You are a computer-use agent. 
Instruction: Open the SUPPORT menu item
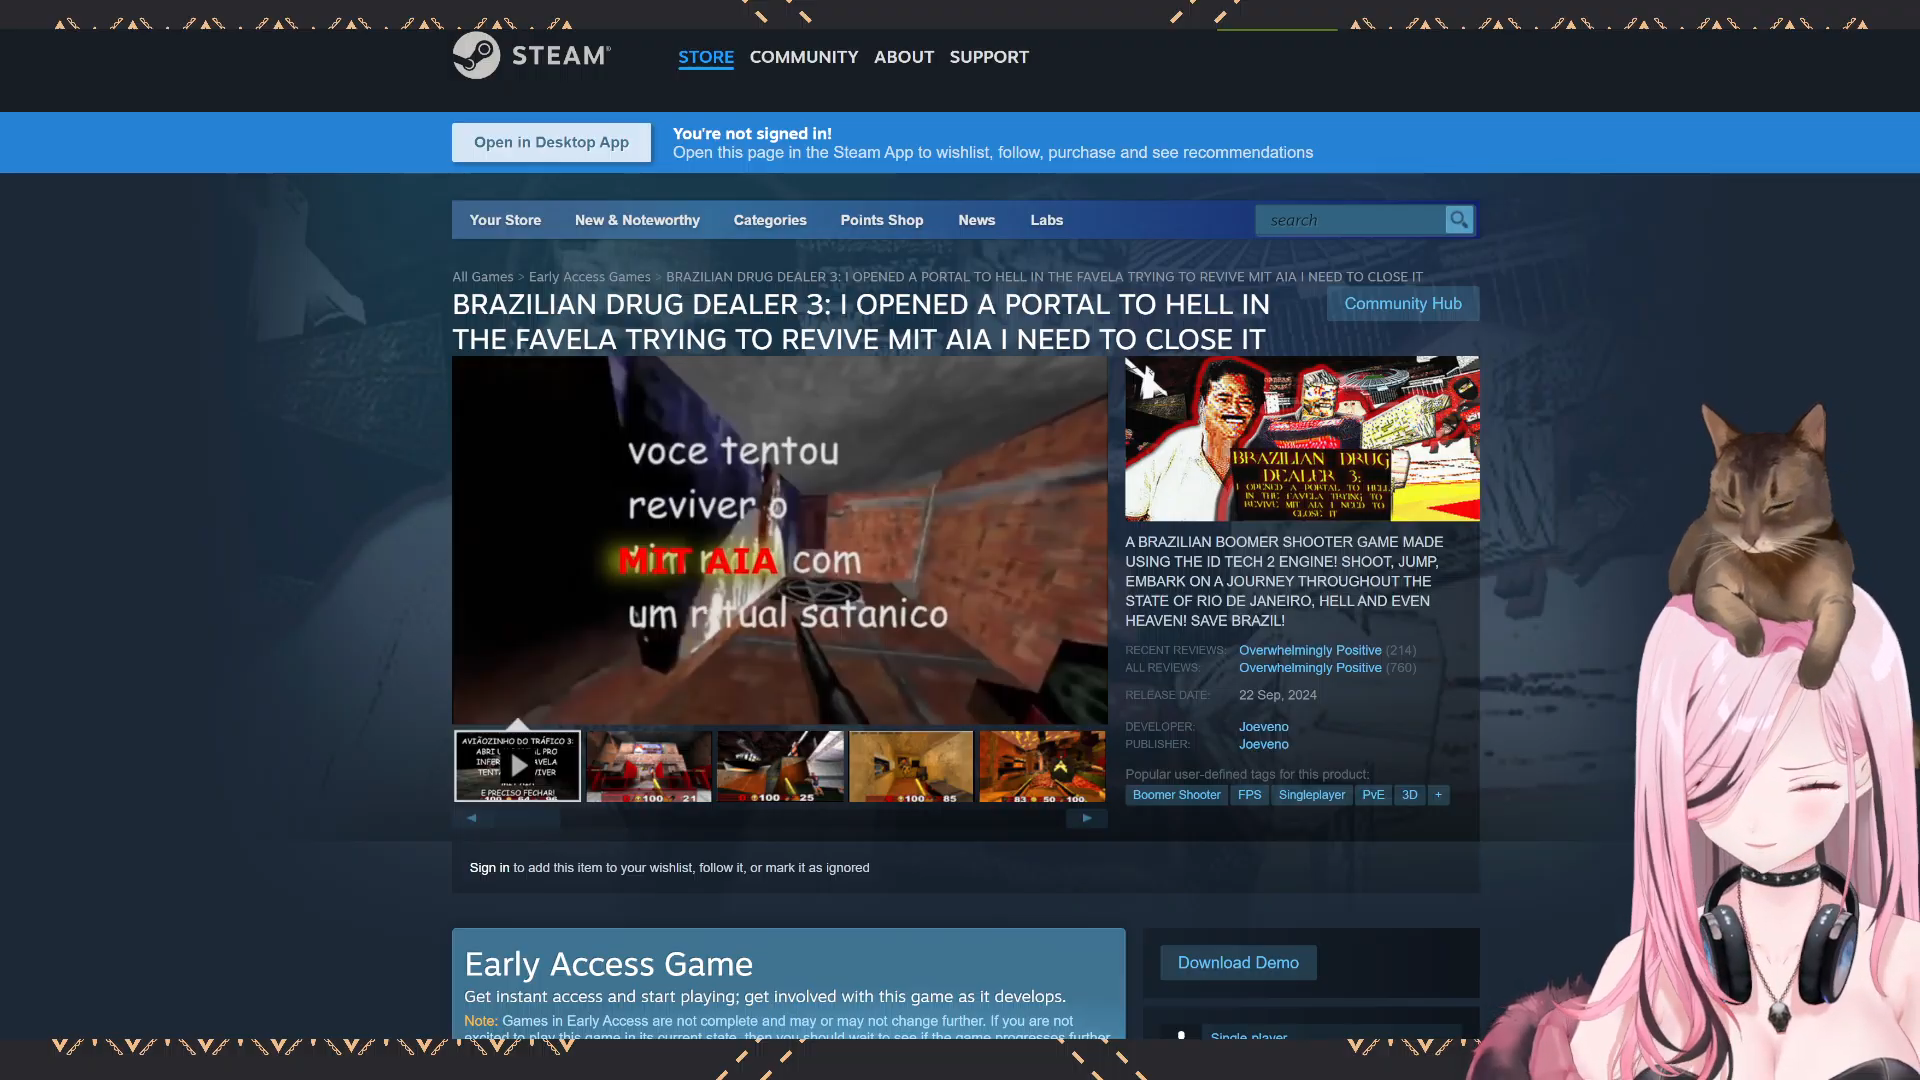988,57
